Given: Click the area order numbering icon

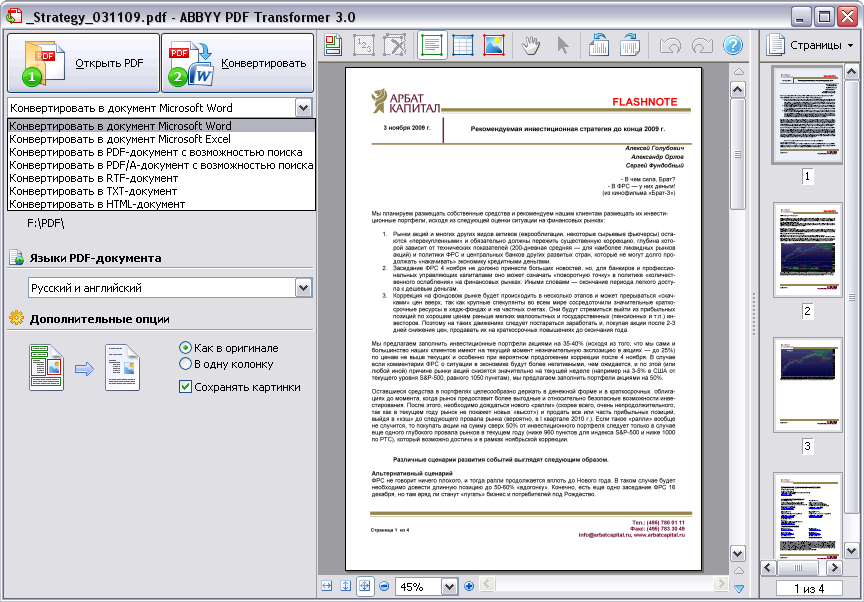Looking at the screenshot, I should pos(364,45).
